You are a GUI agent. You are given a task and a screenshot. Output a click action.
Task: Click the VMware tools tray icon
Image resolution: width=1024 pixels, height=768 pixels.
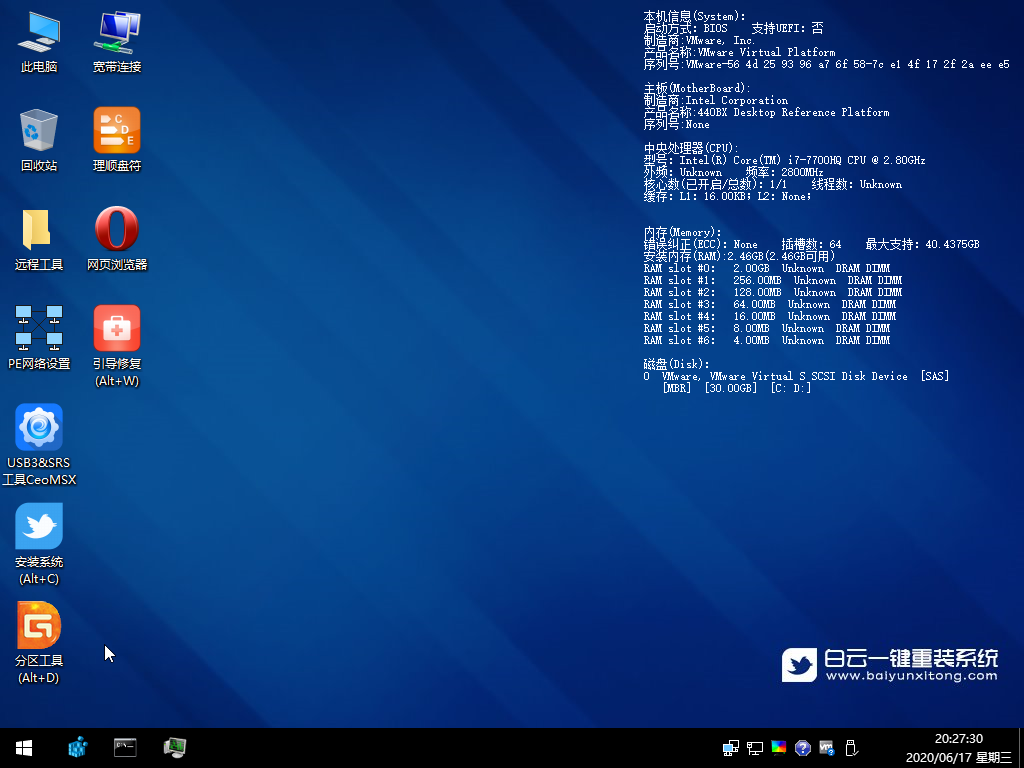827,748
